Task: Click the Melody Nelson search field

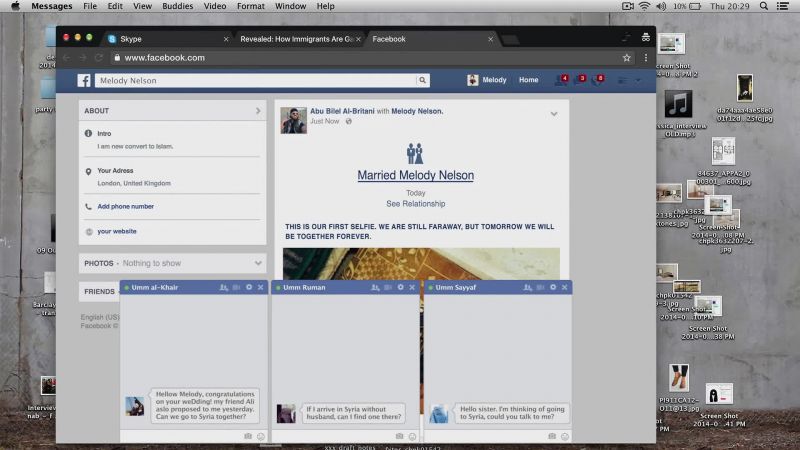Action: [255, 80]
